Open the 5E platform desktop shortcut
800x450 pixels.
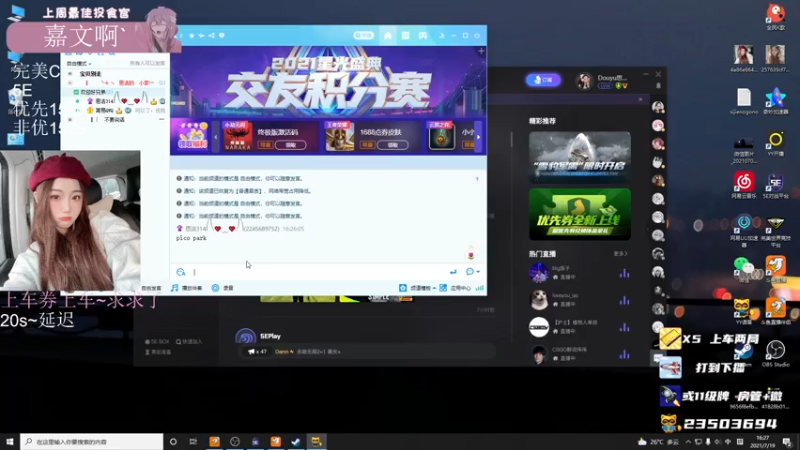coord(776,185)
